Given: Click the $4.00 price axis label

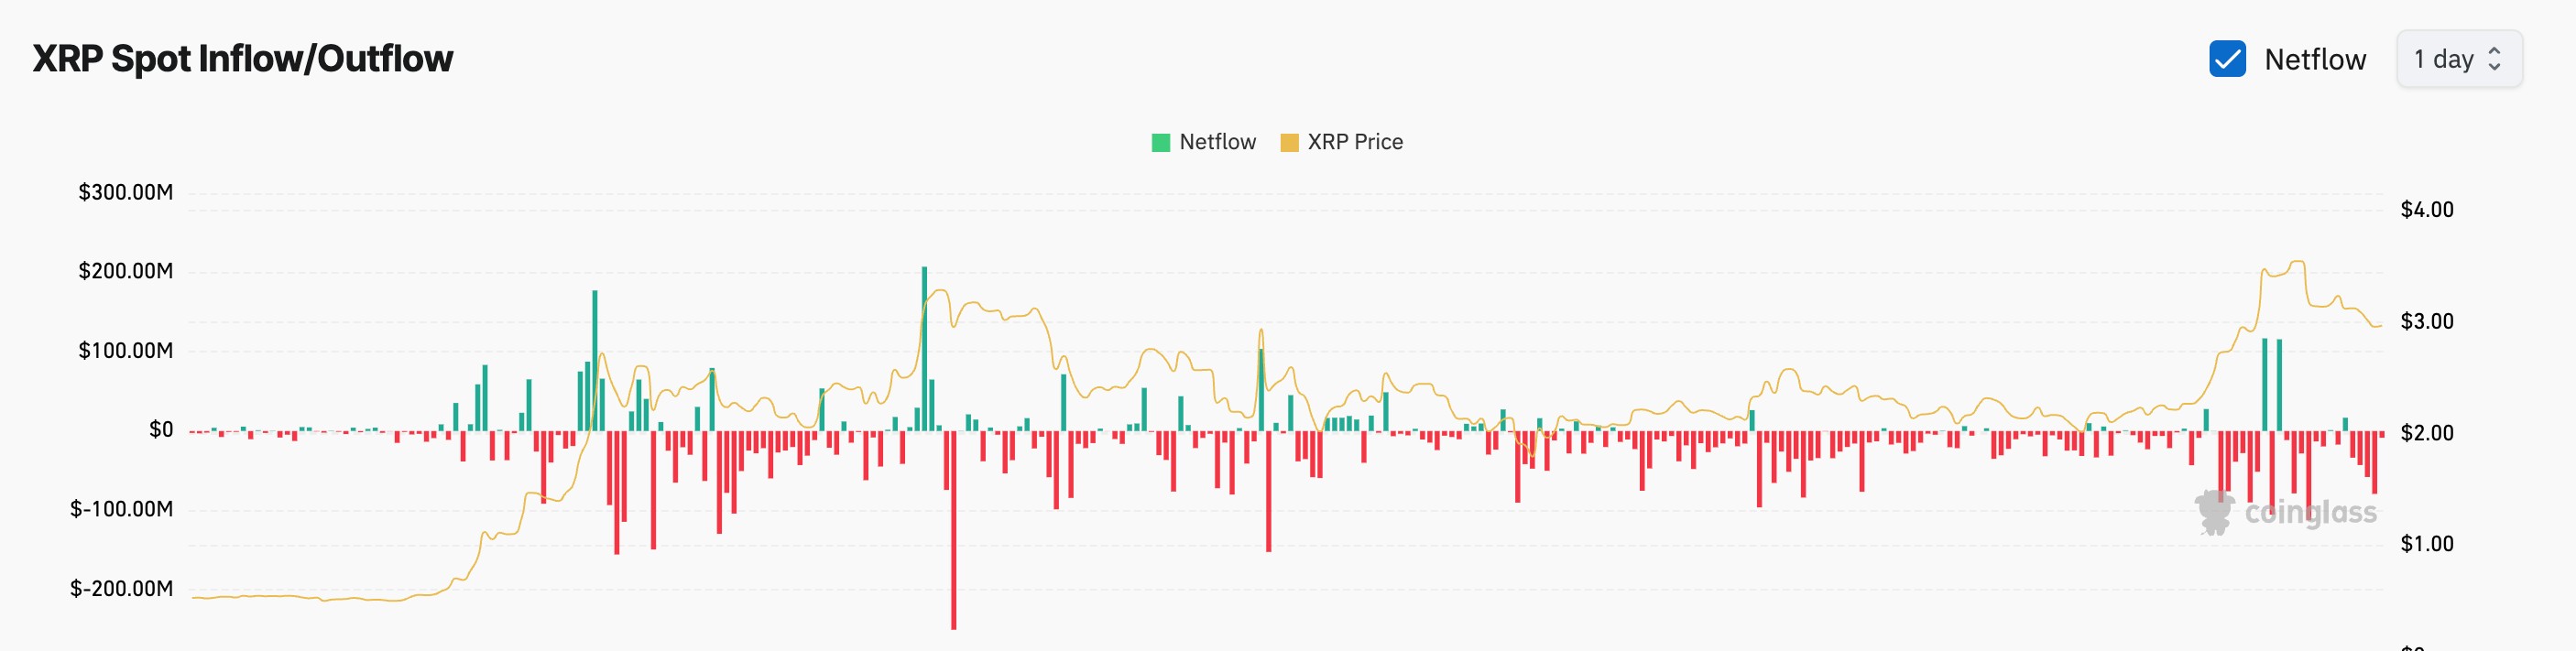Looking at the screenshot, I should click(2427, 210).
